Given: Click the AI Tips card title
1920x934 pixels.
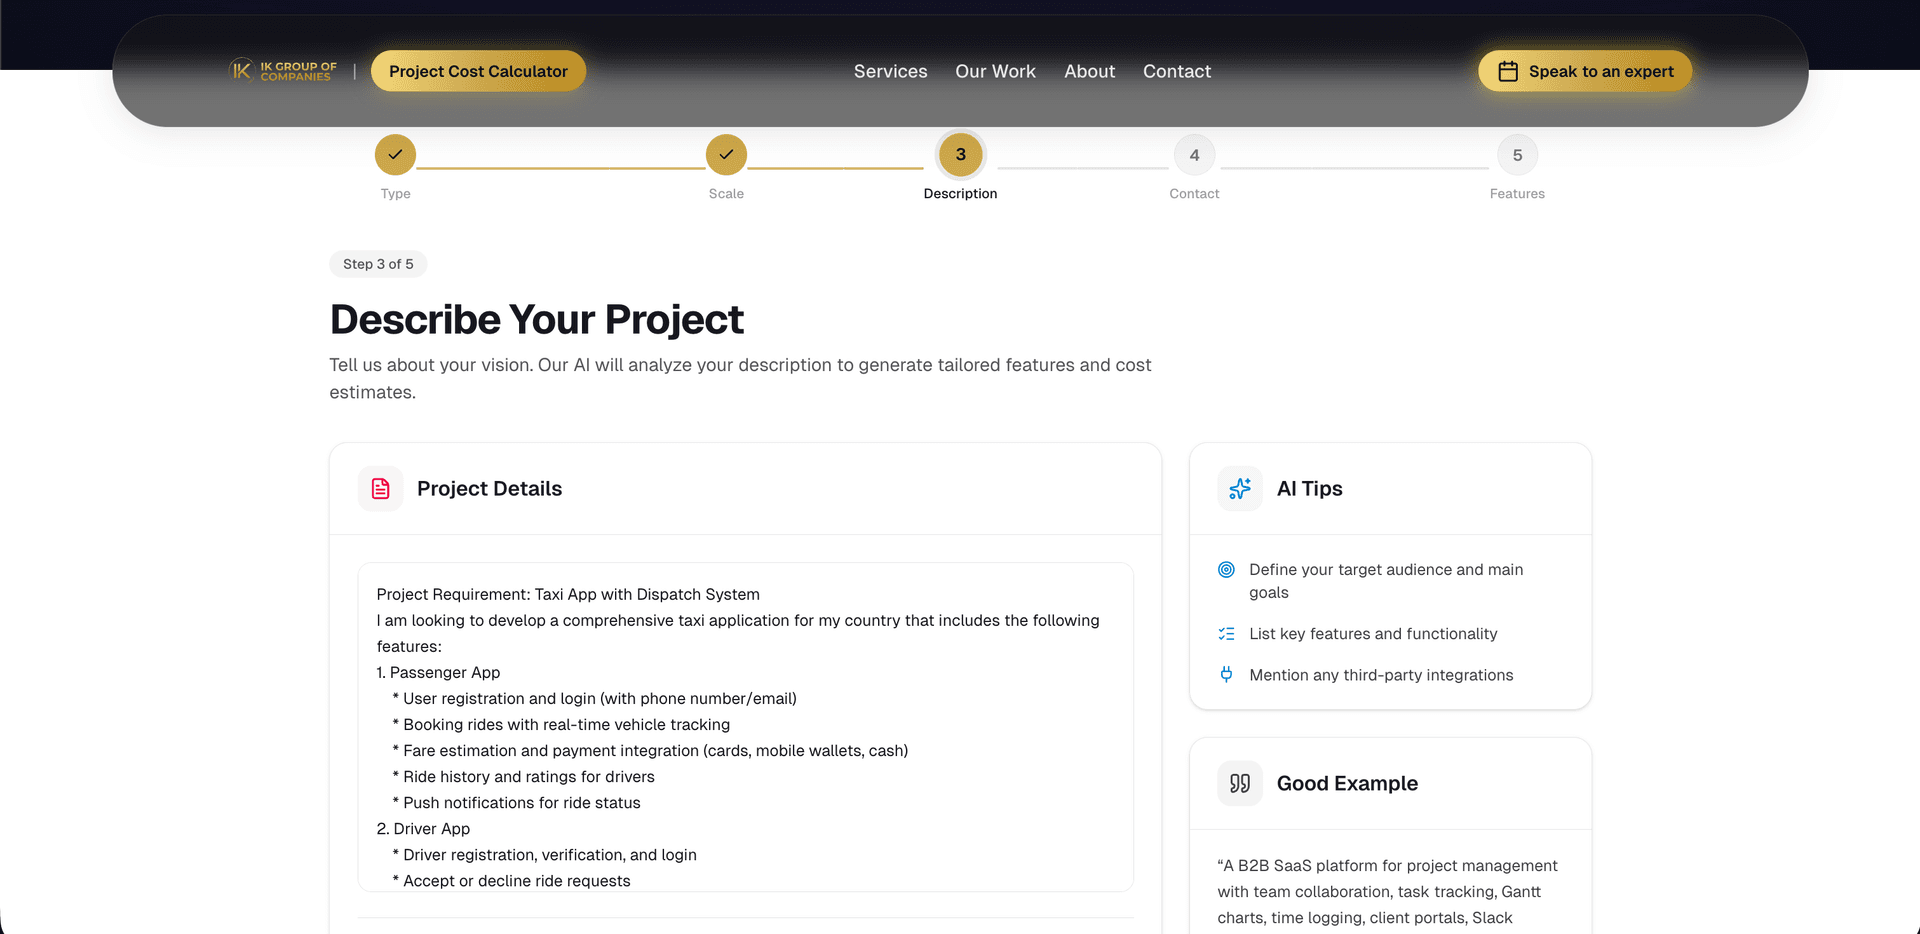Looking at the screenshot, I should 1309,488.
